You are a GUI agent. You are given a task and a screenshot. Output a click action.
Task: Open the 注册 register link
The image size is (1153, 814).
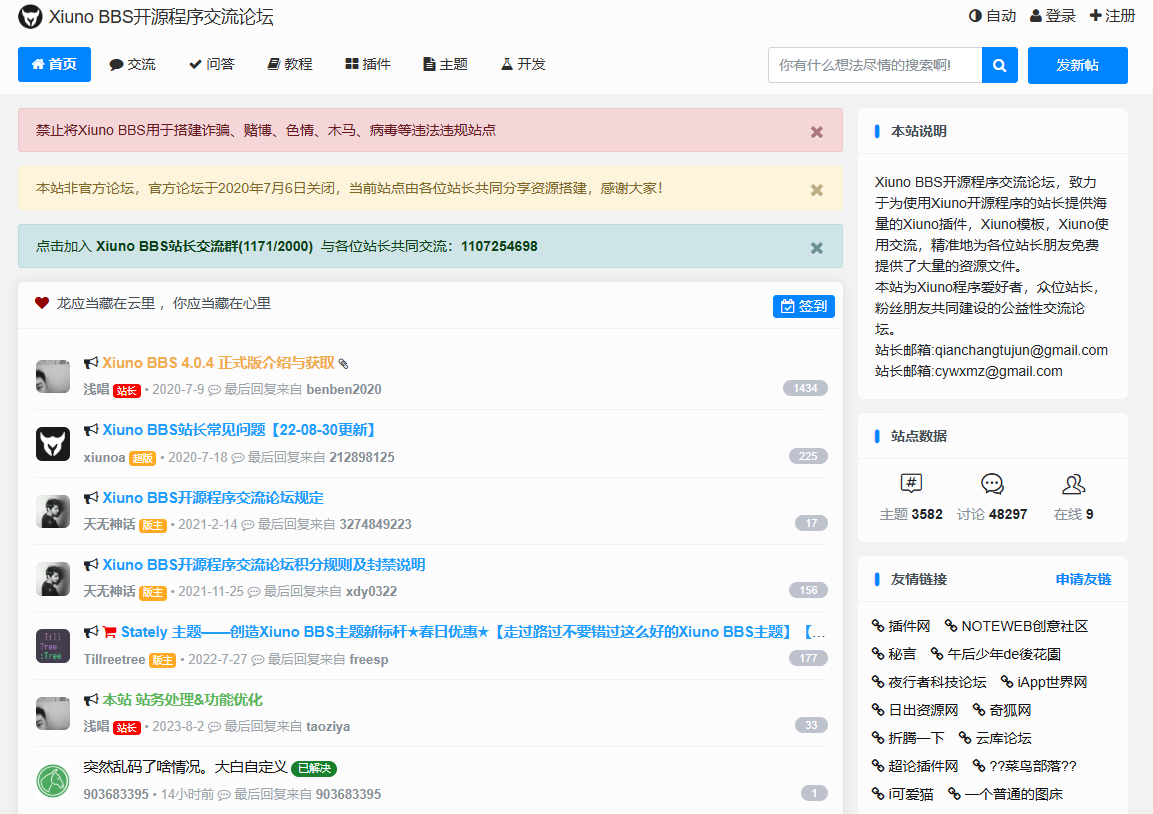tap(1112, 15)
